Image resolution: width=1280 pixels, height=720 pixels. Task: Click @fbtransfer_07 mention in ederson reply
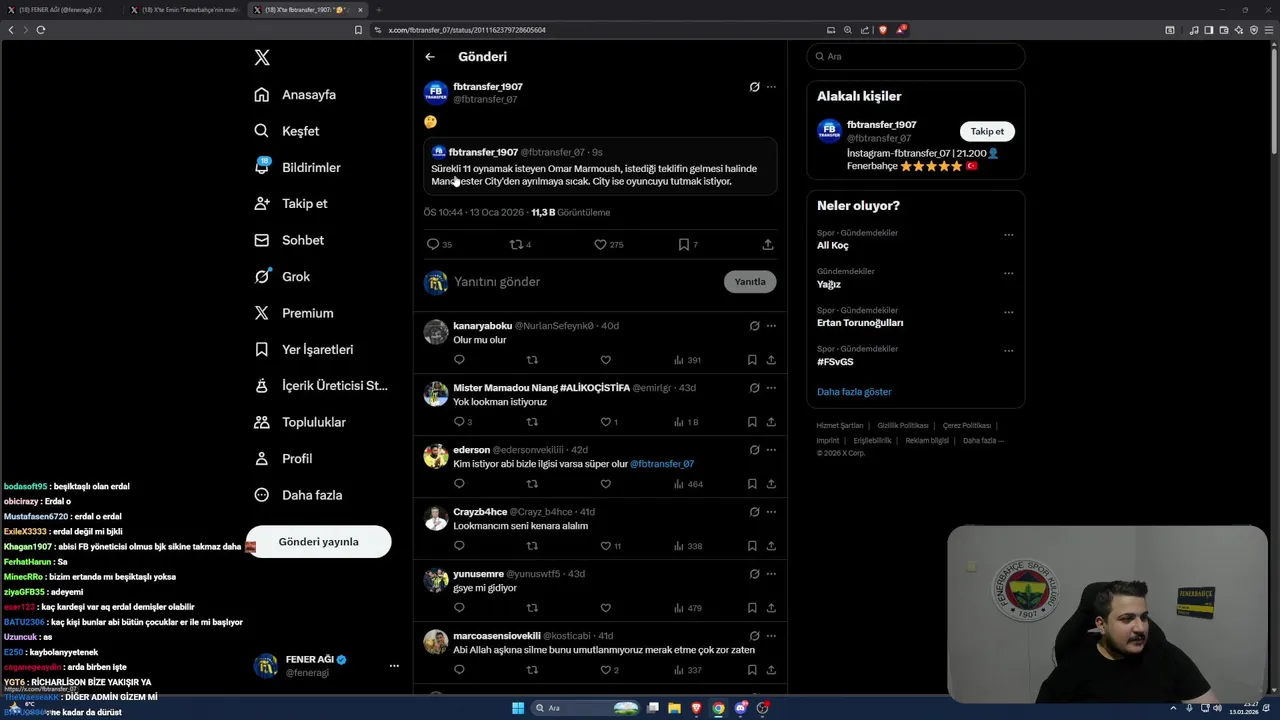pyautogui.click(x=661, y=464)
